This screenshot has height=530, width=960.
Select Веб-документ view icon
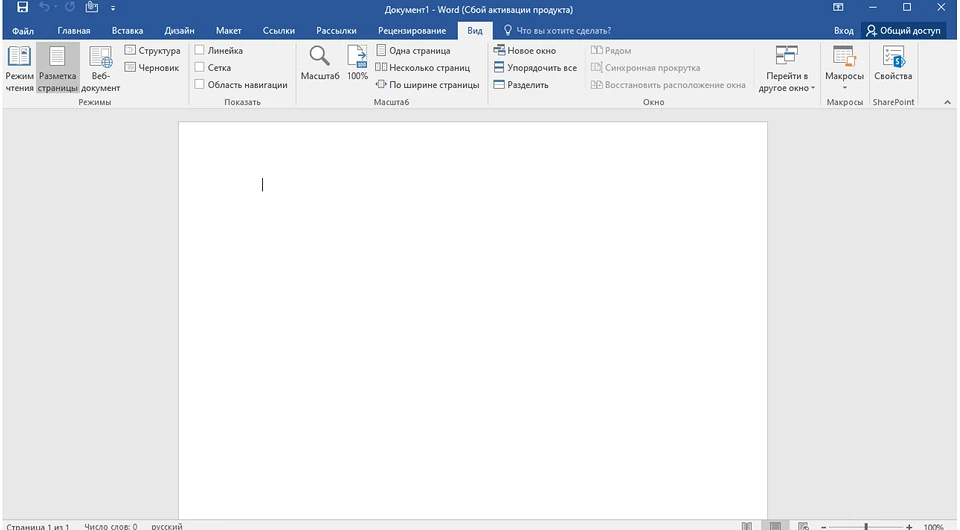(x=101, y=67)
